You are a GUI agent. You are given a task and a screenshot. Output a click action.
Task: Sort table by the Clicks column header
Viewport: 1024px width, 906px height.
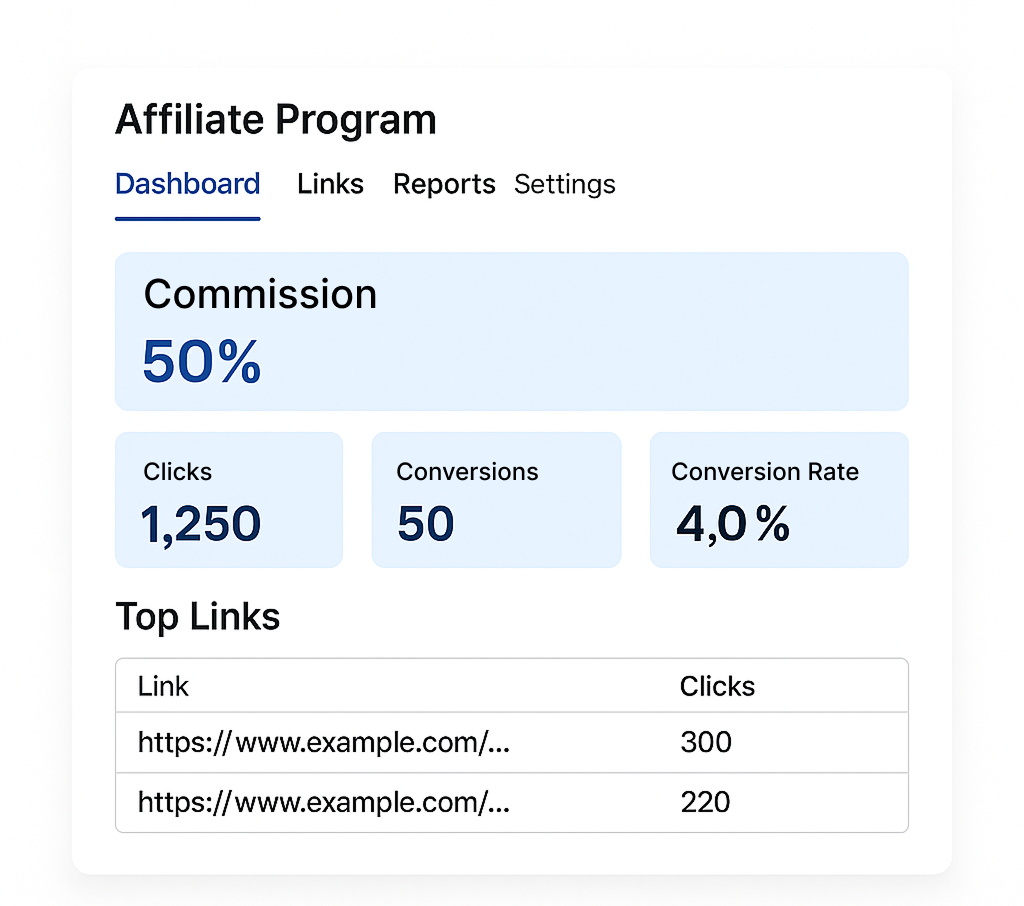click(717, 686)
